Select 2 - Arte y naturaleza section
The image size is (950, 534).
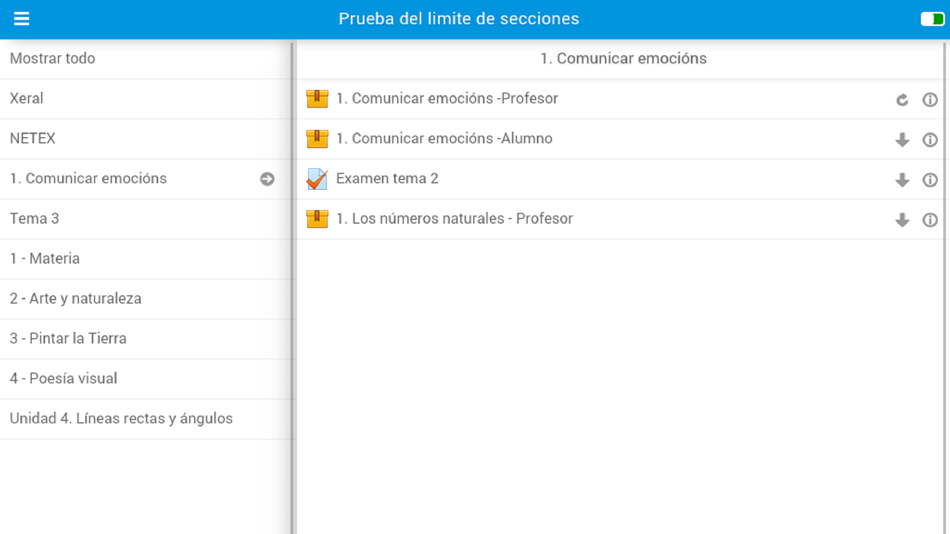145,299
